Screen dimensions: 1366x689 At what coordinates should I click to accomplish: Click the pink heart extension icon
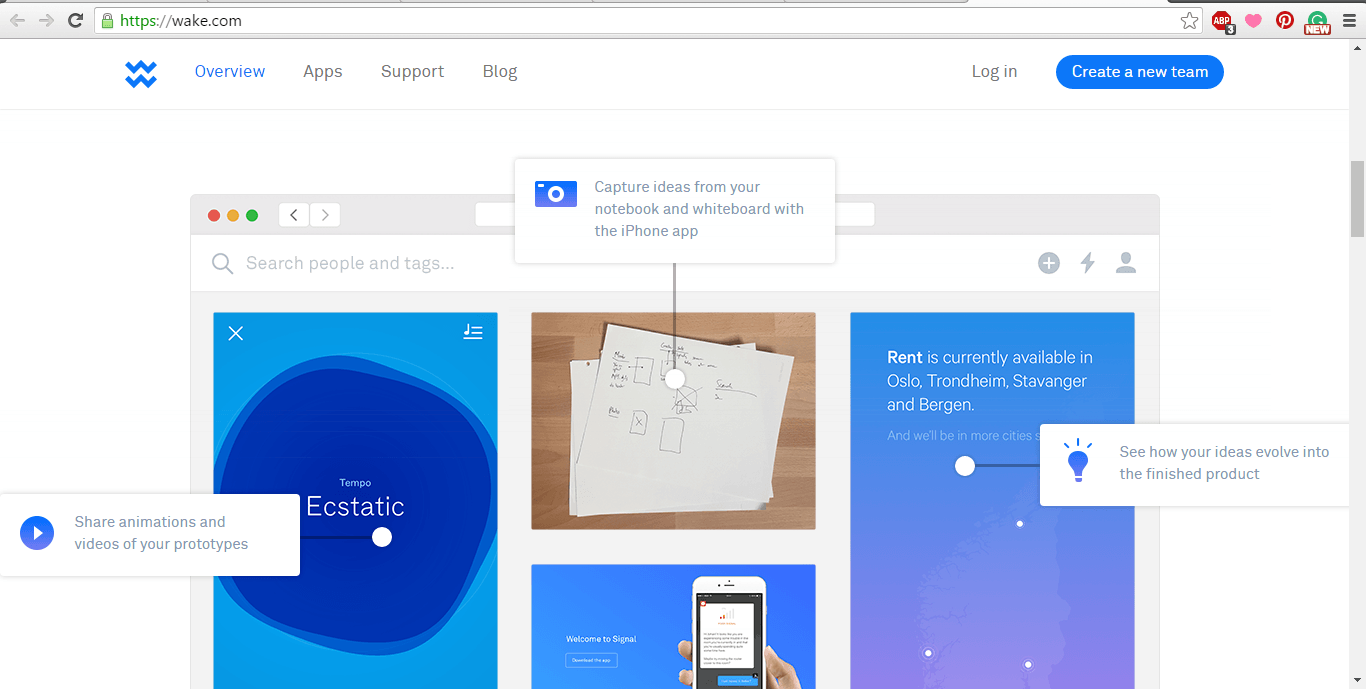point(1253,20)
